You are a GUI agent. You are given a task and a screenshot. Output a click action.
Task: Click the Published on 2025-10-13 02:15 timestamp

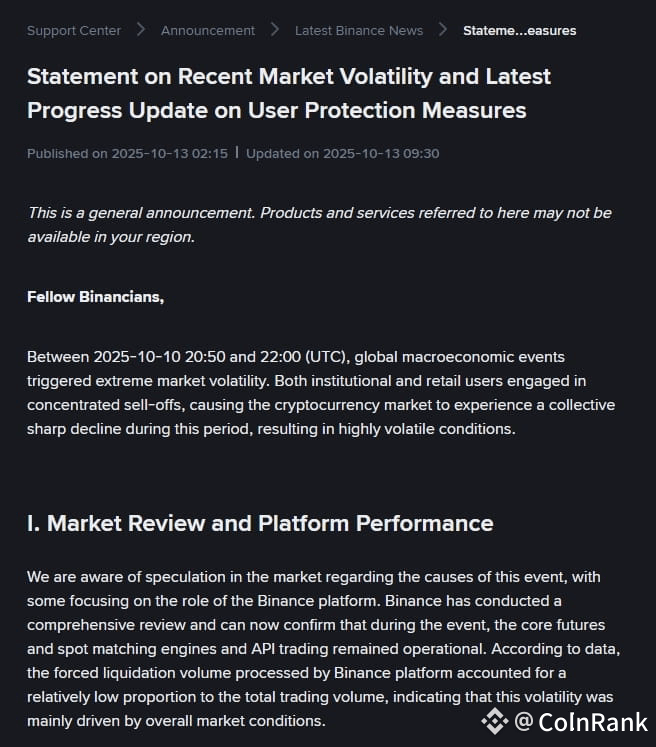[x=127, y=153]
